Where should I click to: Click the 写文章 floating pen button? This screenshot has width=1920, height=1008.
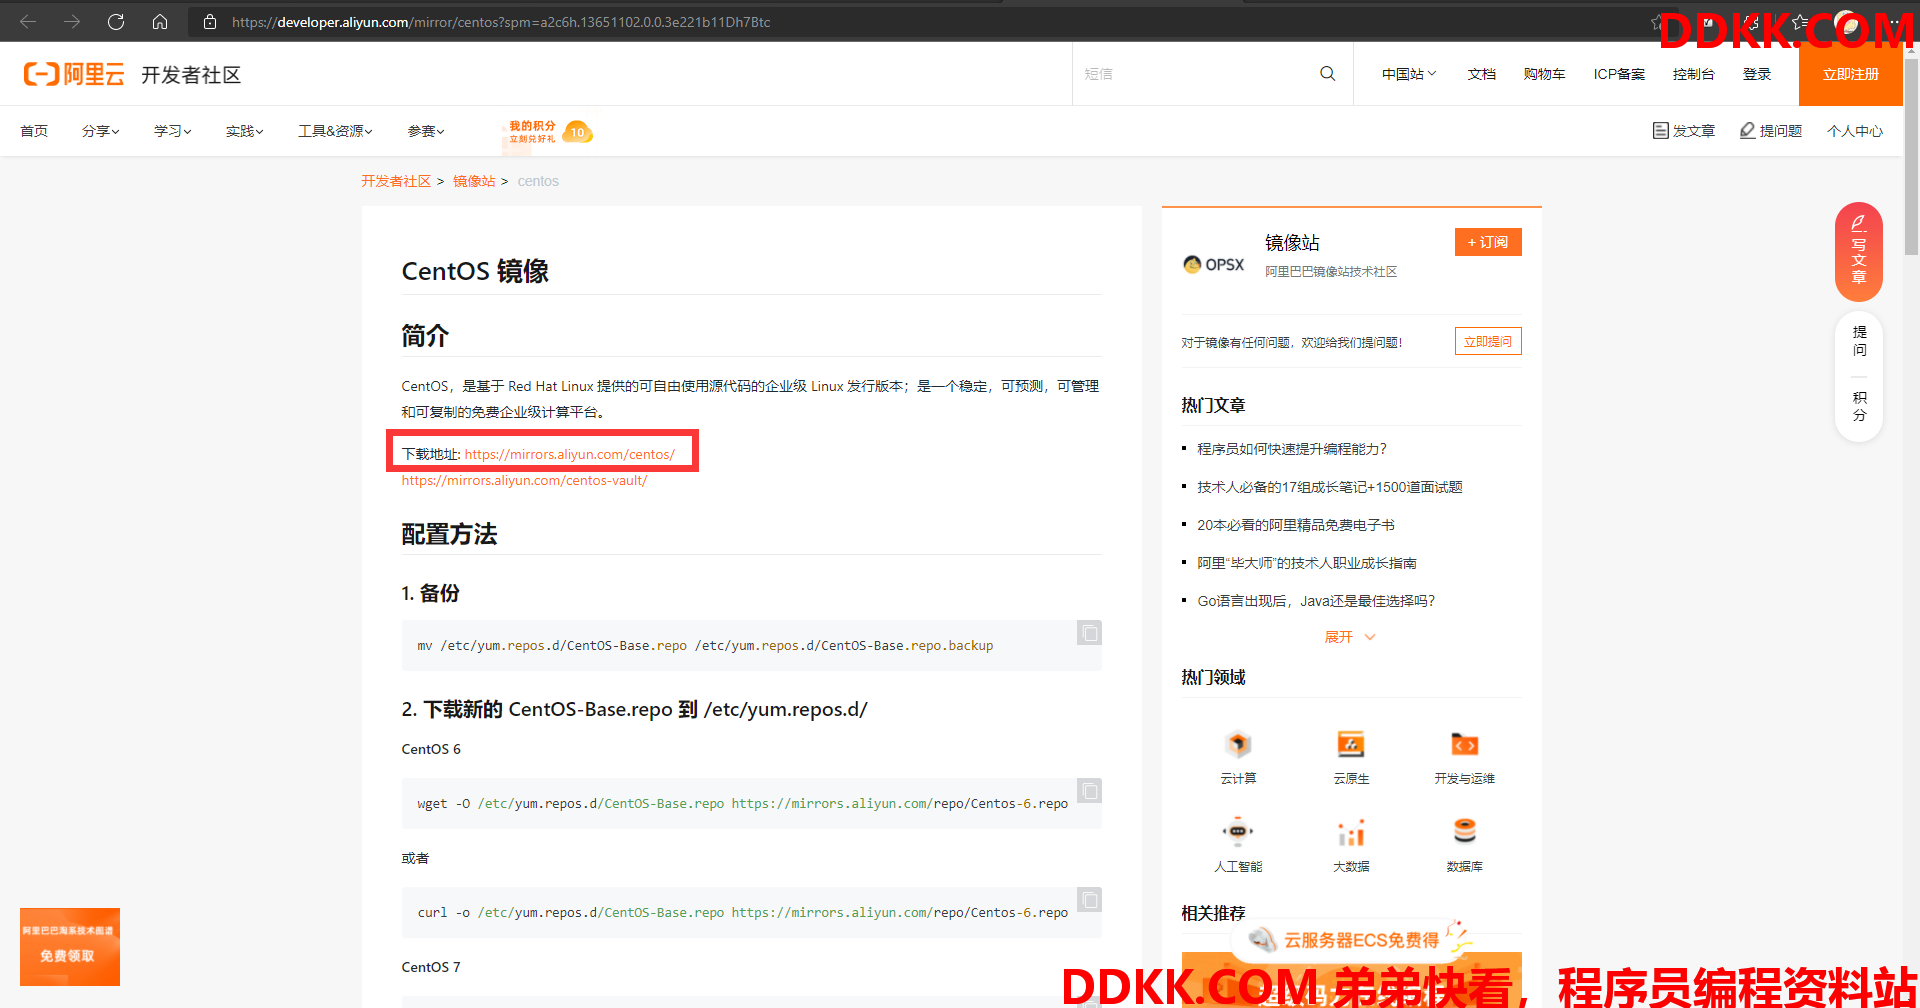[1859, 252]
